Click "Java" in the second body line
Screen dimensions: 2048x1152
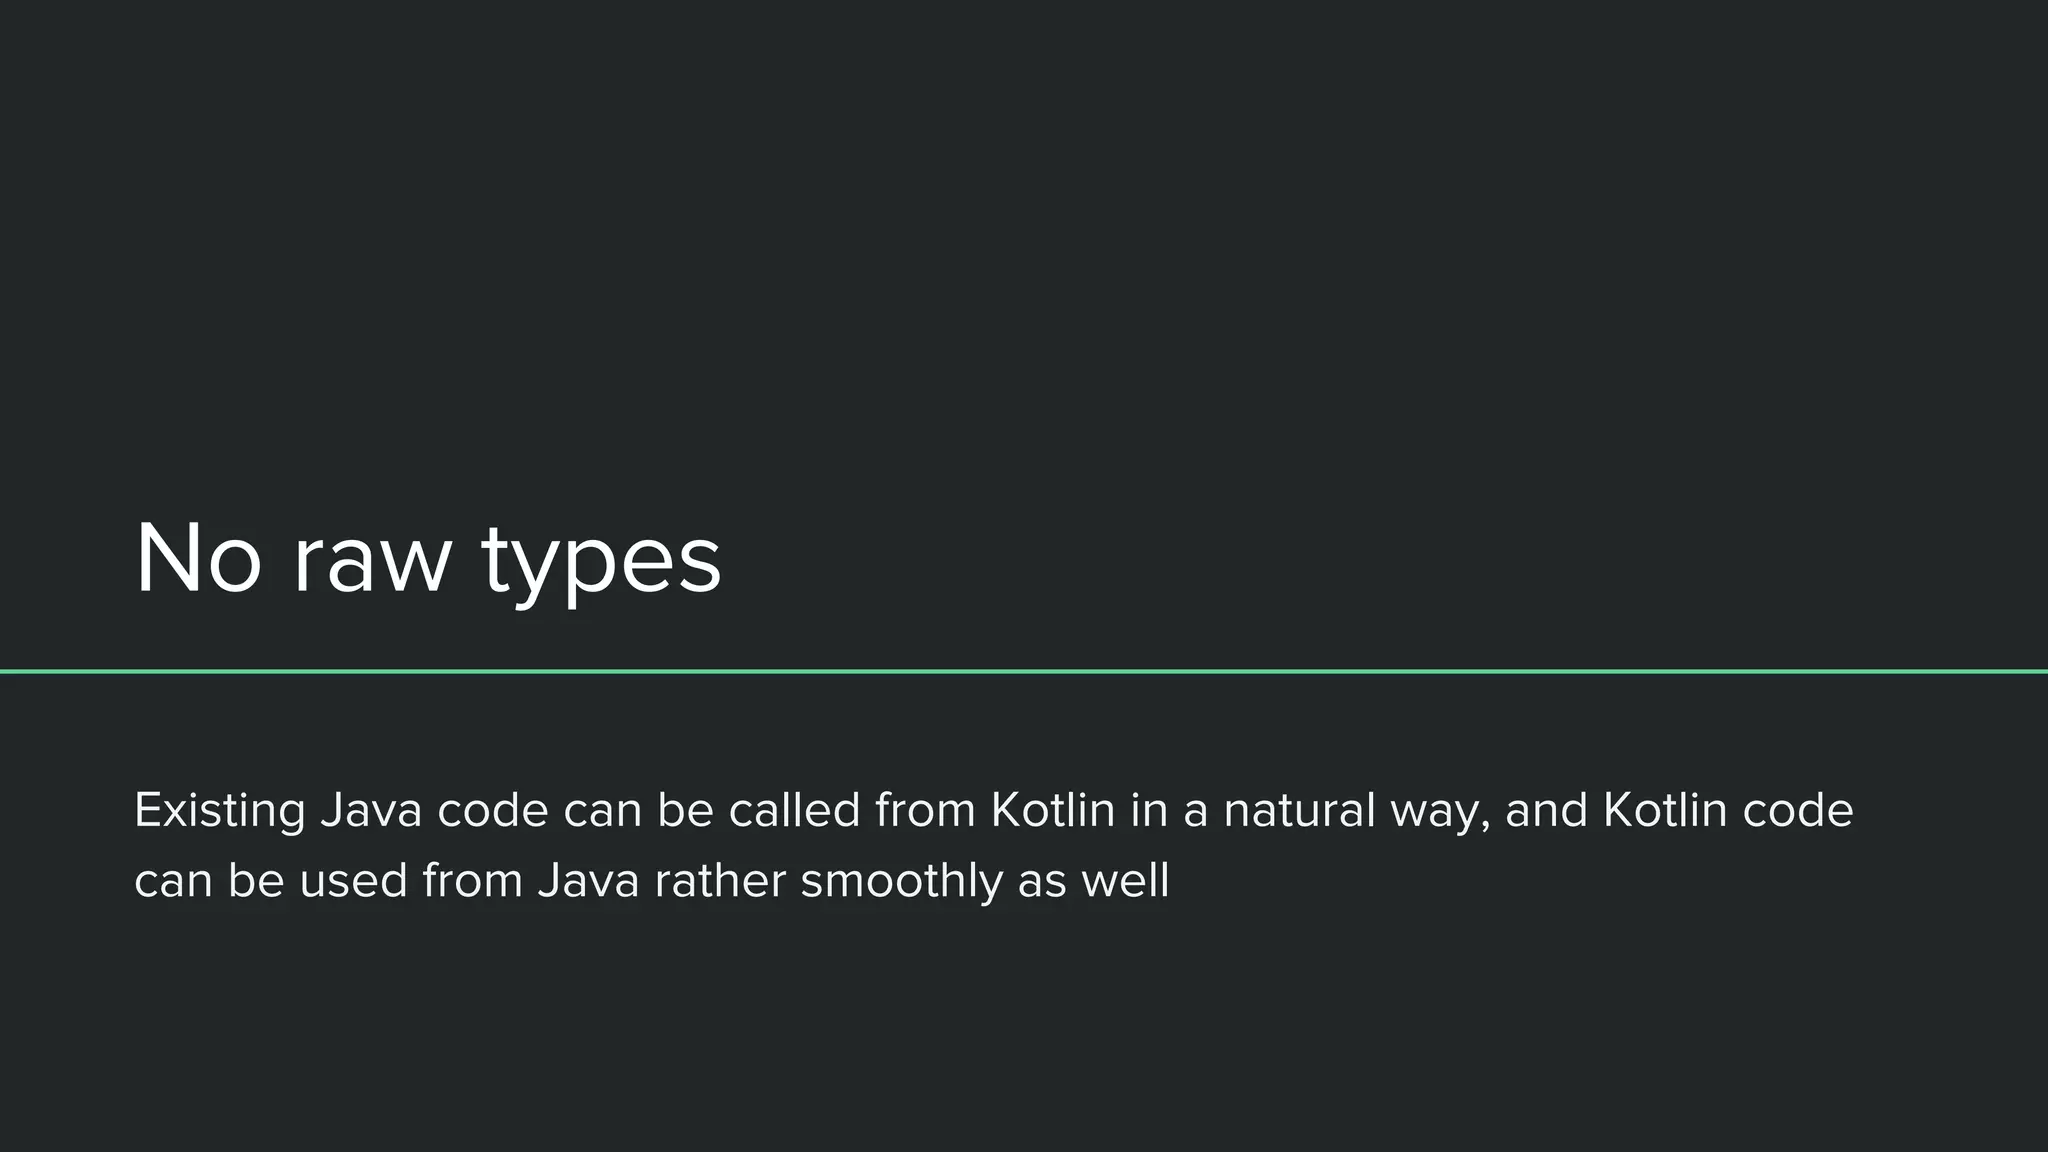[588, 881]
